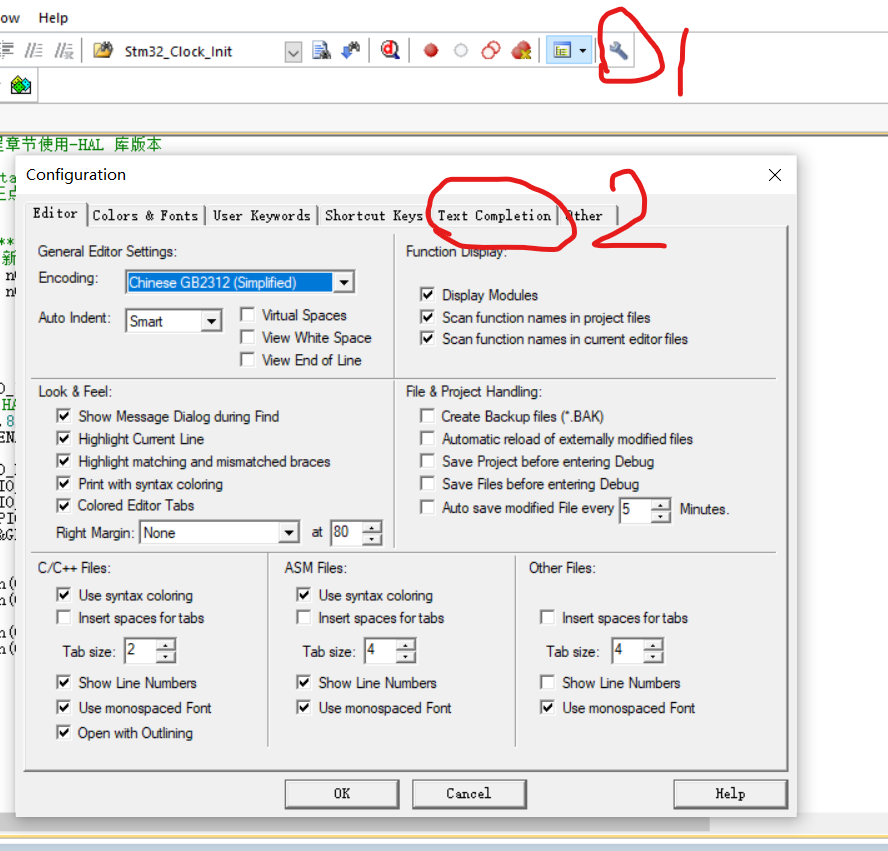888x851 pixels.
Task: Insert breakpoint with the red dot icon
Action: pos(431,51)
